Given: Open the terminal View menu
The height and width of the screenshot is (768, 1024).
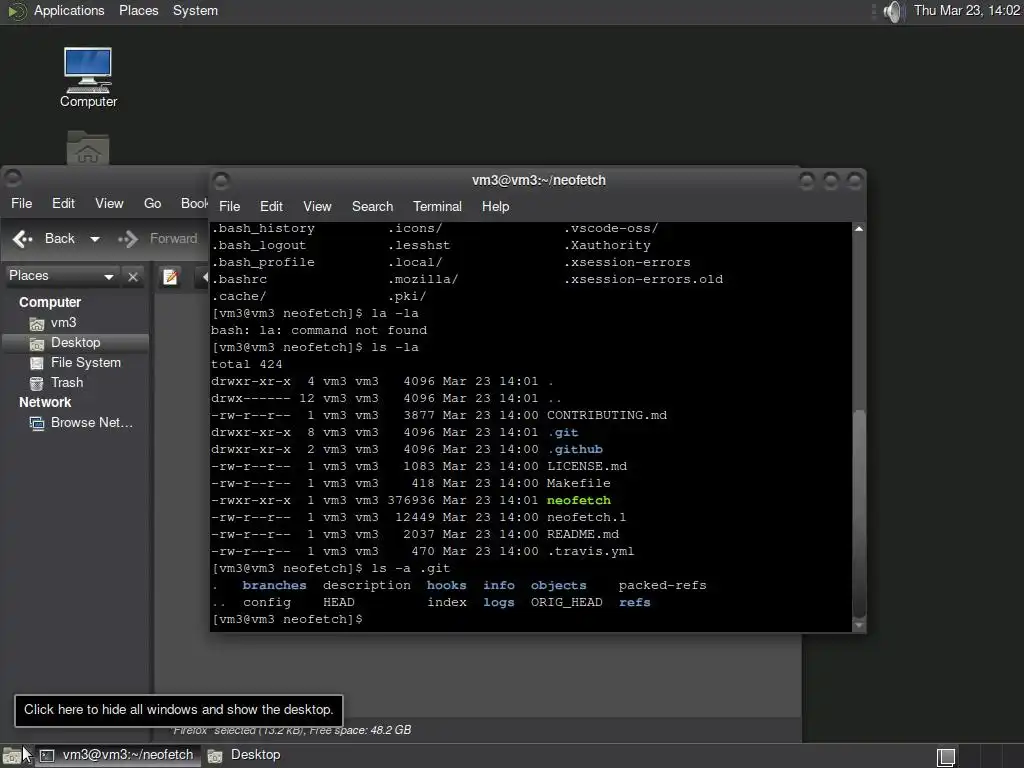Looking at the screenshot, I should point(317,206).
